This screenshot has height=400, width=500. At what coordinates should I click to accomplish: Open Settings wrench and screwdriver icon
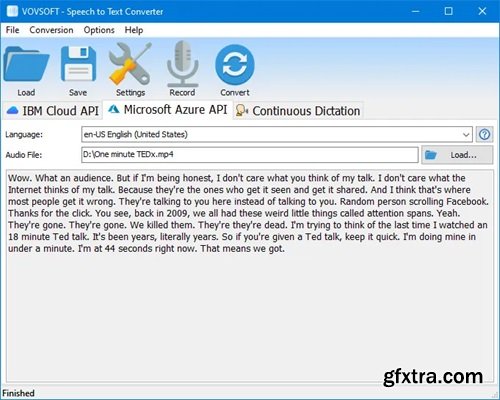pyautogui.click(x=130, y=64)
